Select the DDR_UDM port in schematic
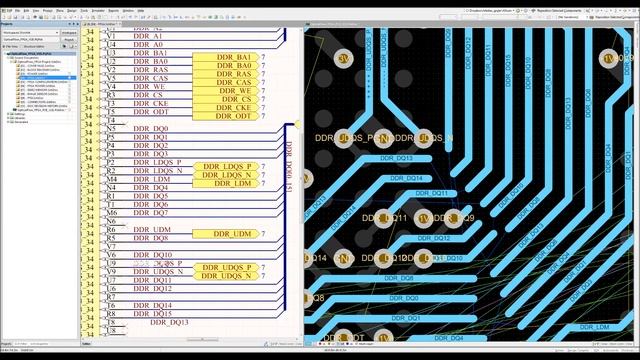The width and height of the screenshot is (640, 360). point(226,234)
